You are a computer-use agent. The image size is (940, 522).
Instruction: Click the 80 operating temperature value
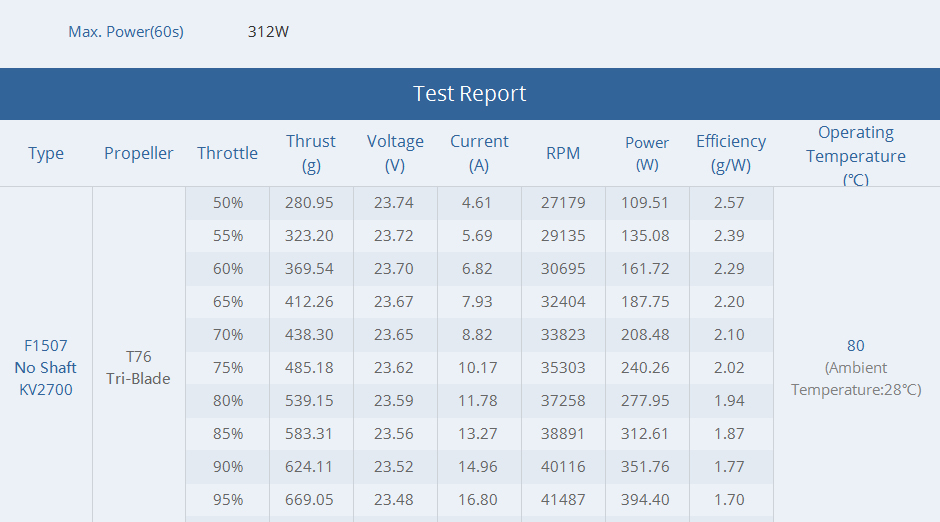pyautogui.click(x=855, y=346)
